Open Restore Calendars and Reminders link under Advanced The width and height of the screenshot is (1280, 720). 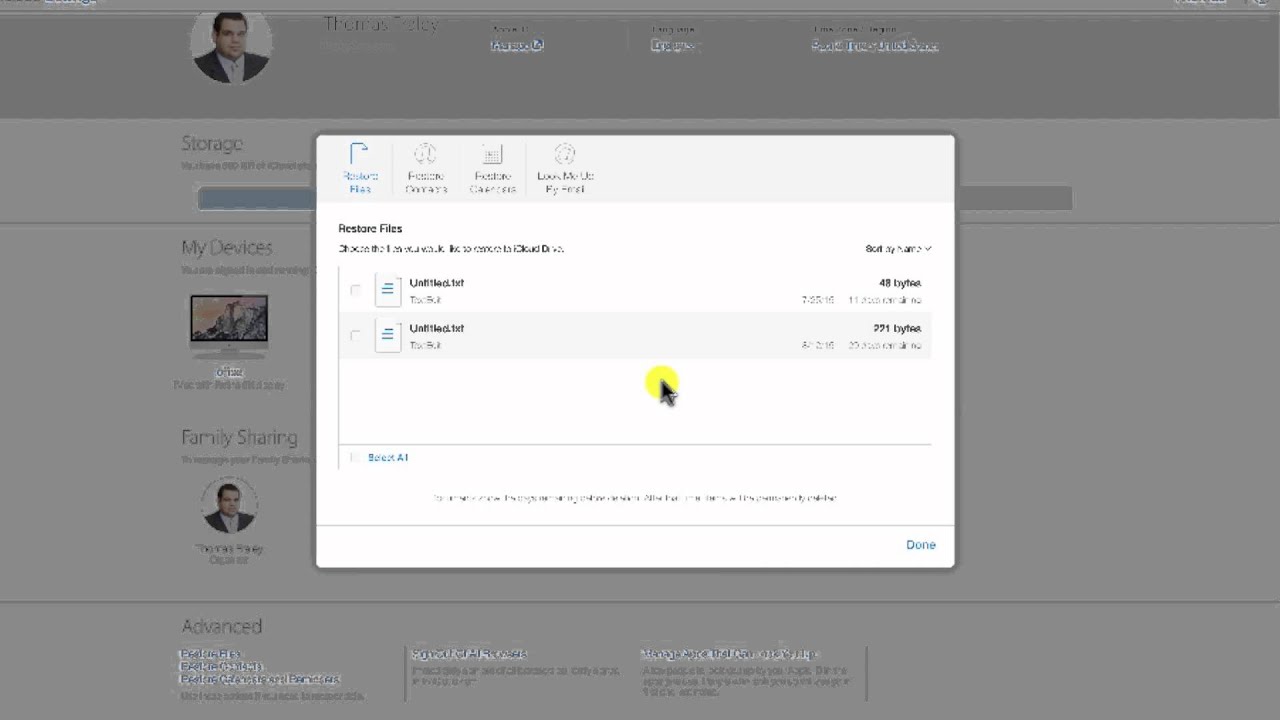click(x=260, y=679)
